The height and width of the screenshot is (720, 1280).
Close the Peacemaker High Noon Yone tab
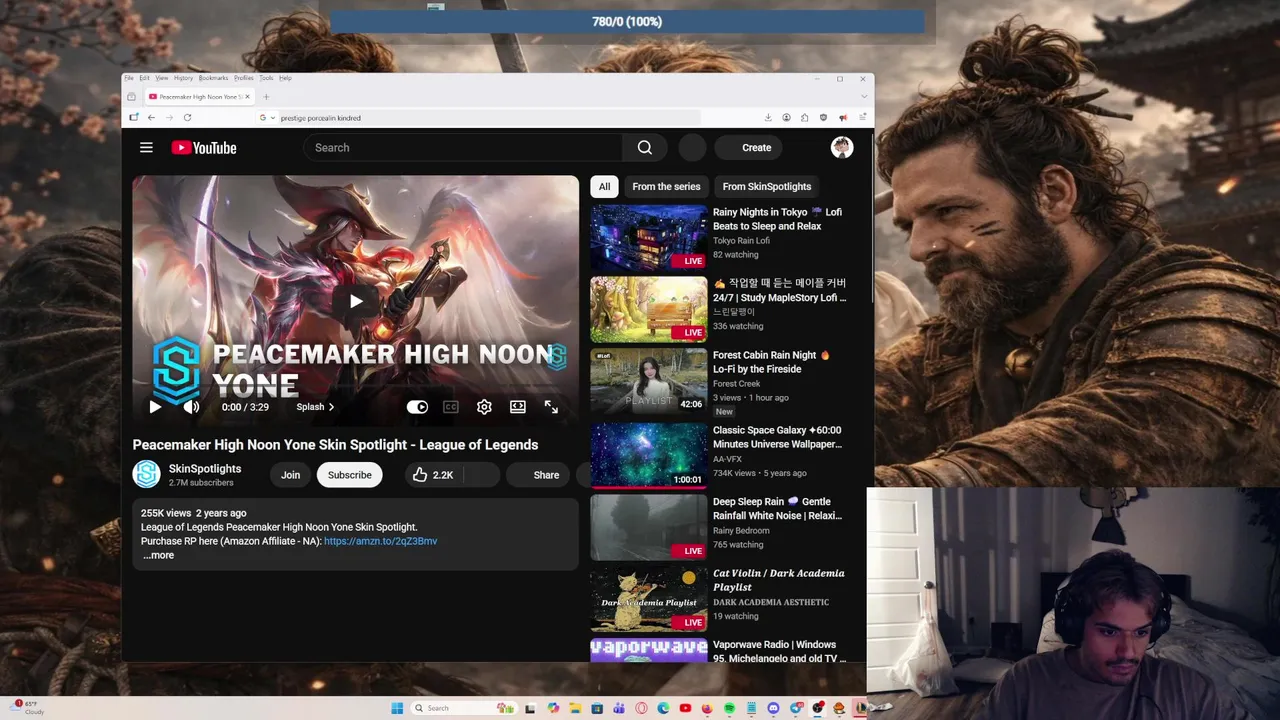(247, 97)
